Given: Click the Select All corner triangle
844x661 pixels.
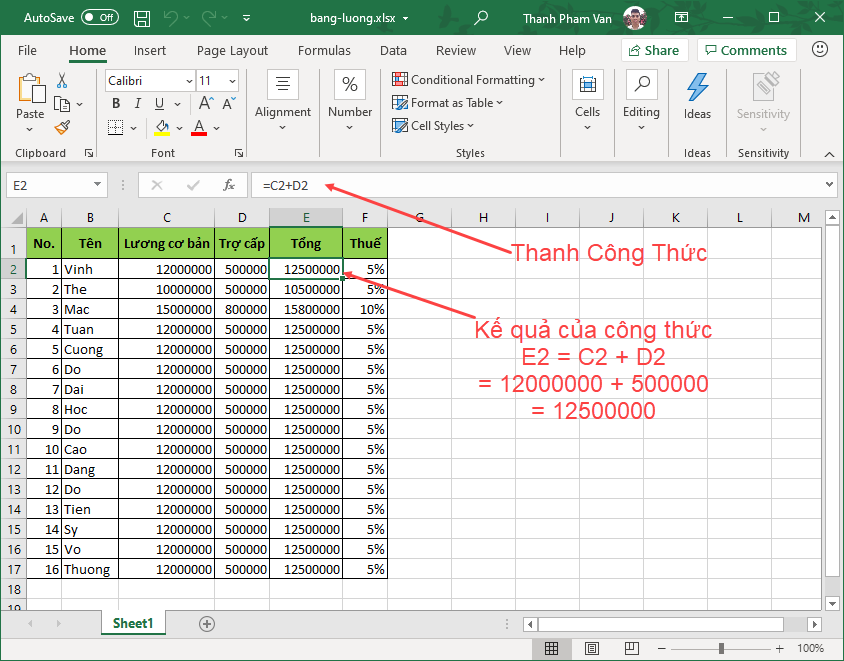Looking at the screenshot, I should (x=17, y=218).
